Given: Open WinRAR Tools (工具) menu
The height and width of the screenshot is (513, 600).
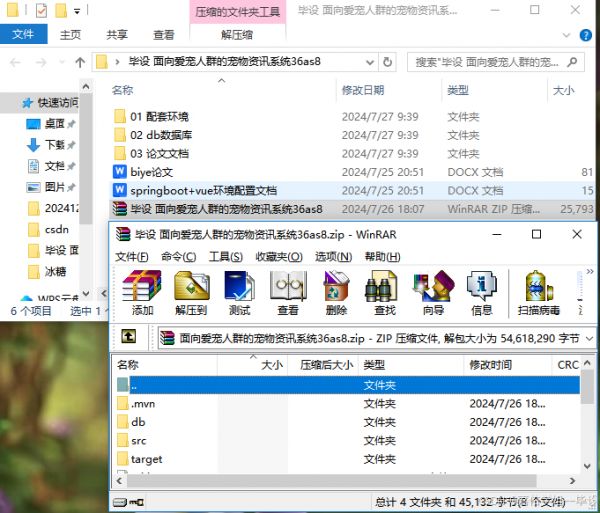Looking at the screenshot, I should tap(226, 256).
